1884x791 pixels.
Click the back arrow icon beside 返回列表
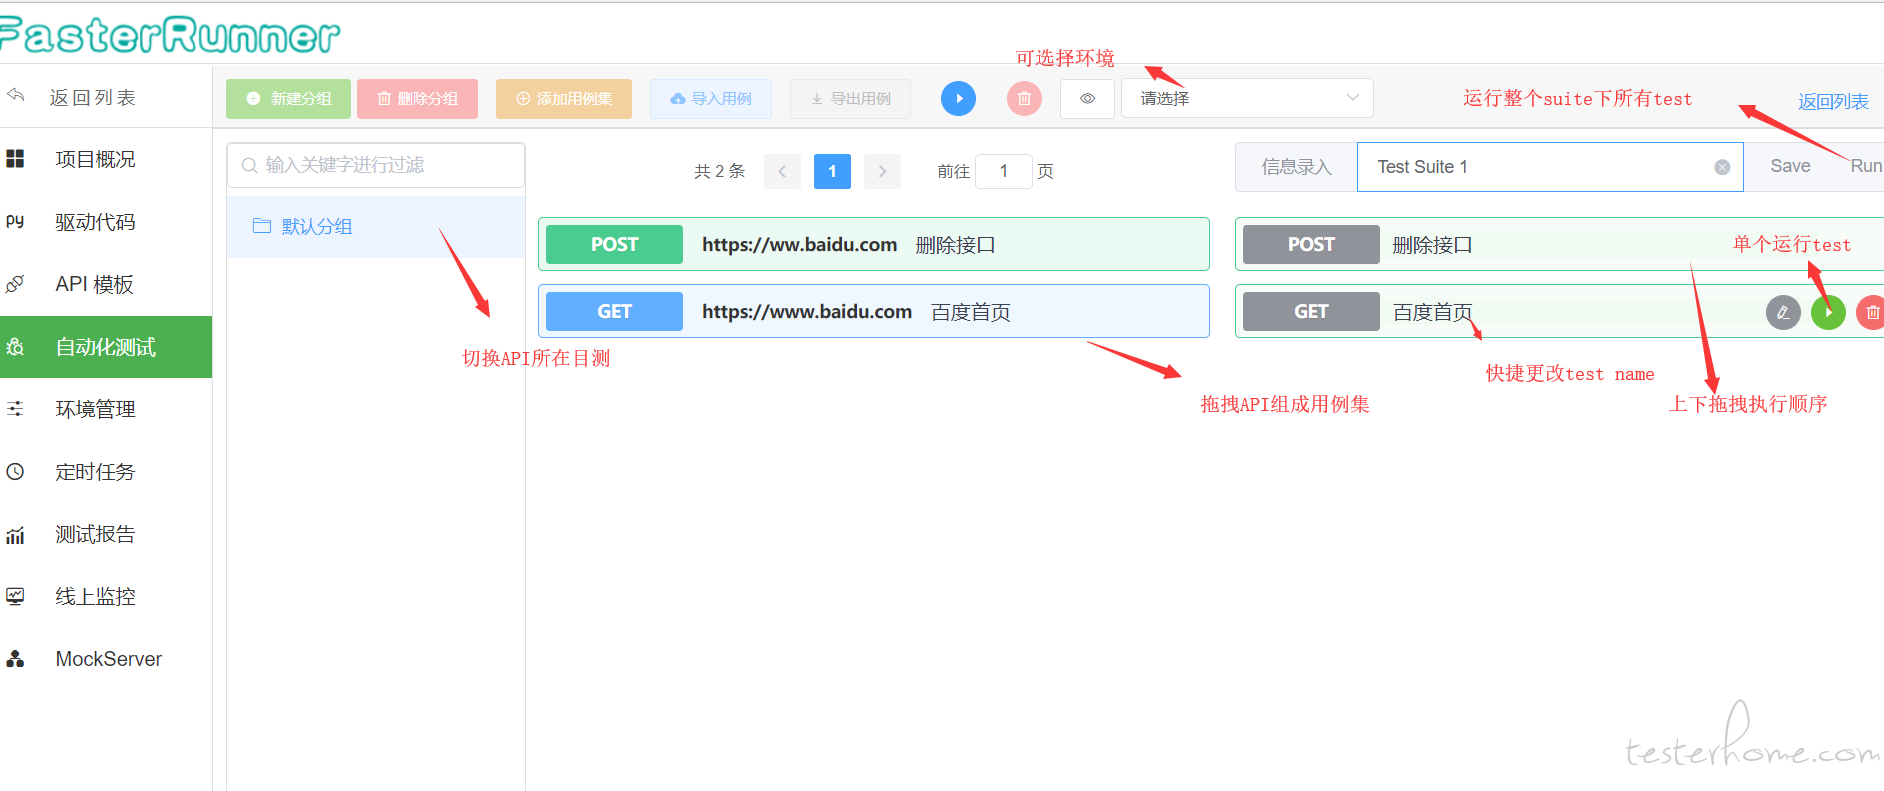point(16,96)
